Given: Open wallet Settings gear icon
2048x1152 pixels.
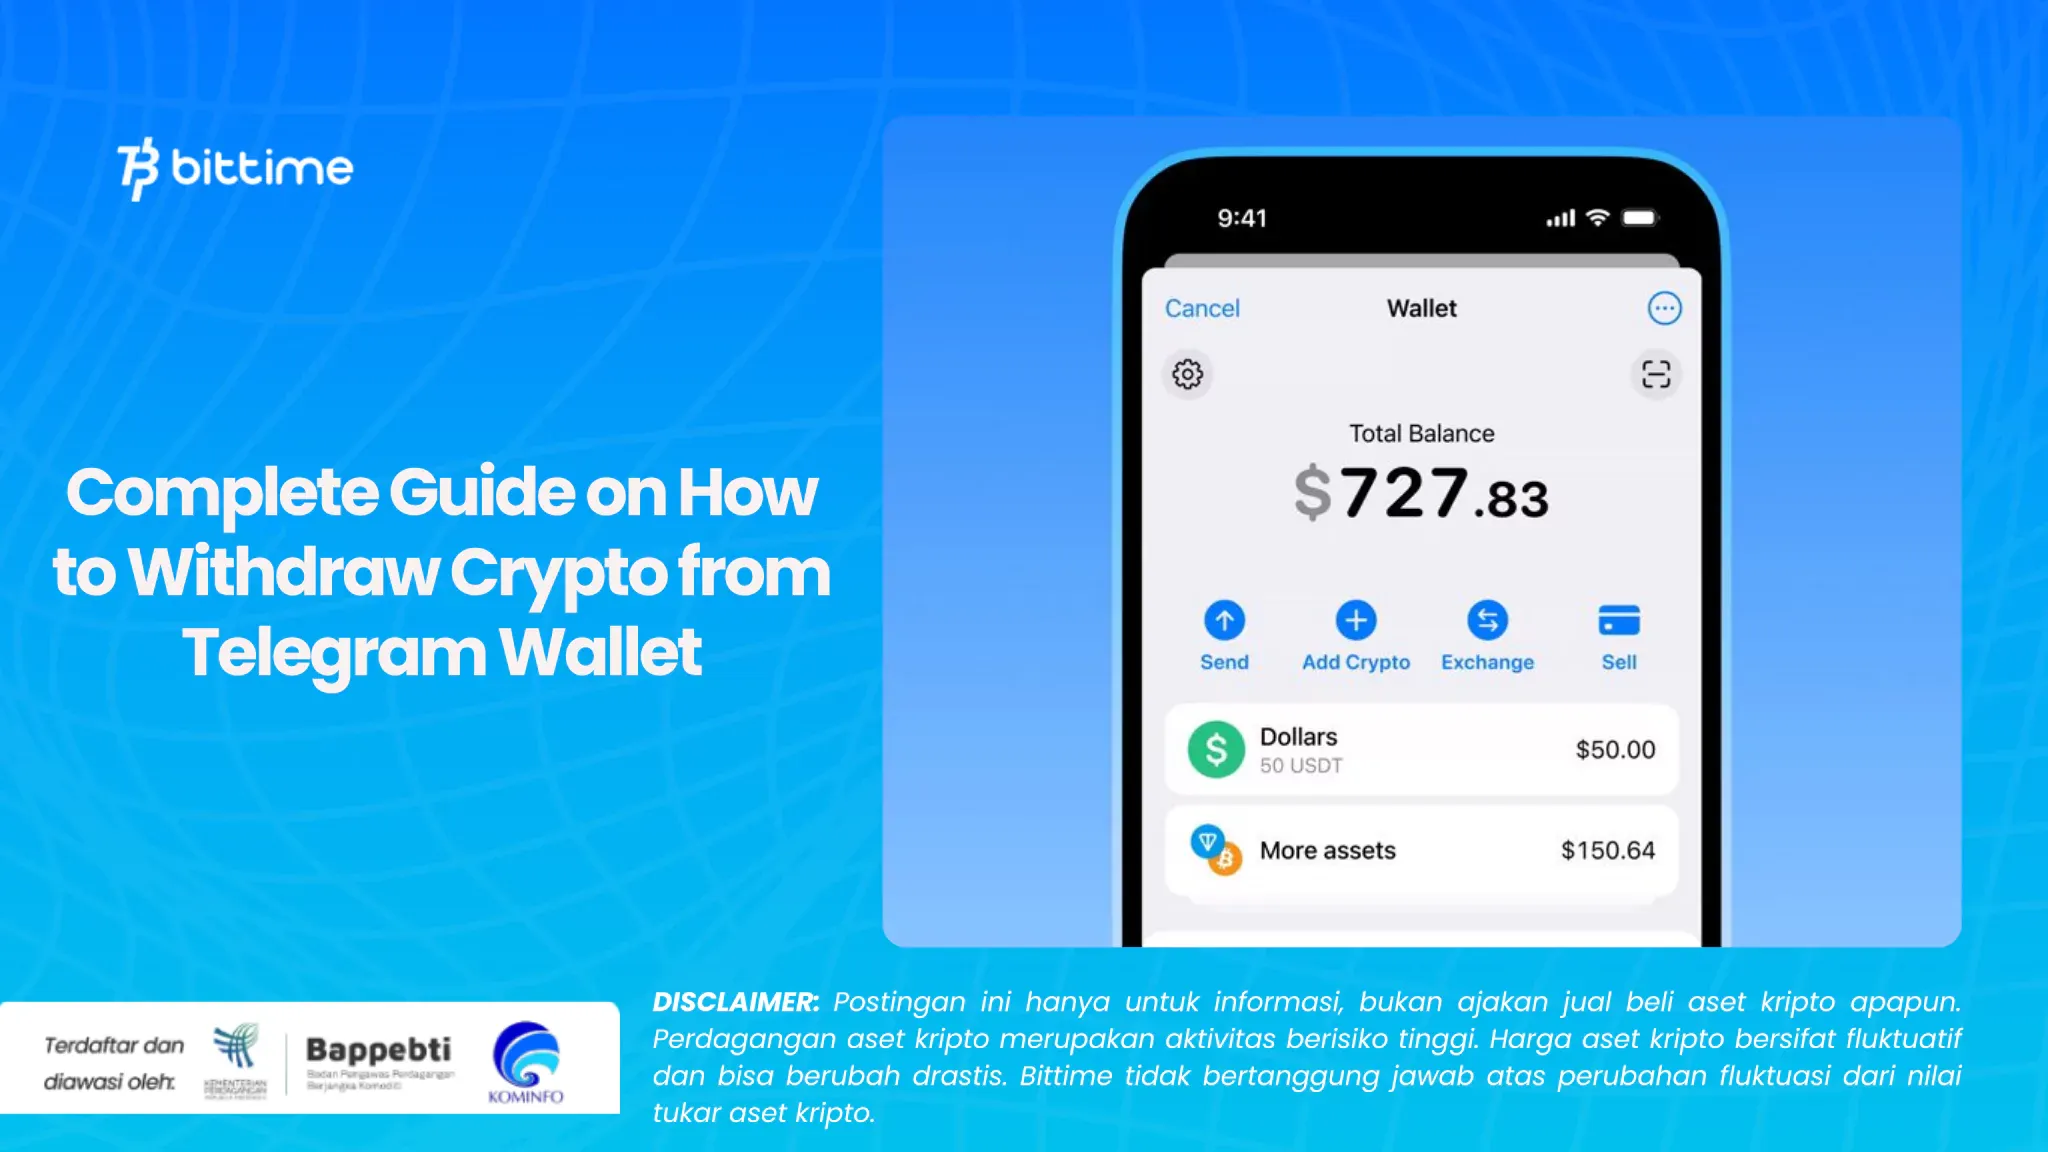Looking at the screenshot, I should 1189,374.
